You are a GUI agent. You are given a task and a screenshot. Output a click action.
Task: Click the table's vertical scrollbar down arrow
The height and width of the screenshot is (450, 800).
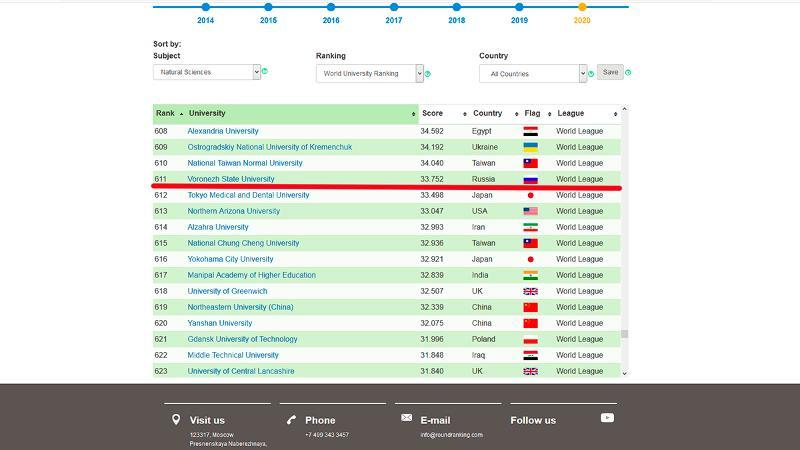click(625, 373)
